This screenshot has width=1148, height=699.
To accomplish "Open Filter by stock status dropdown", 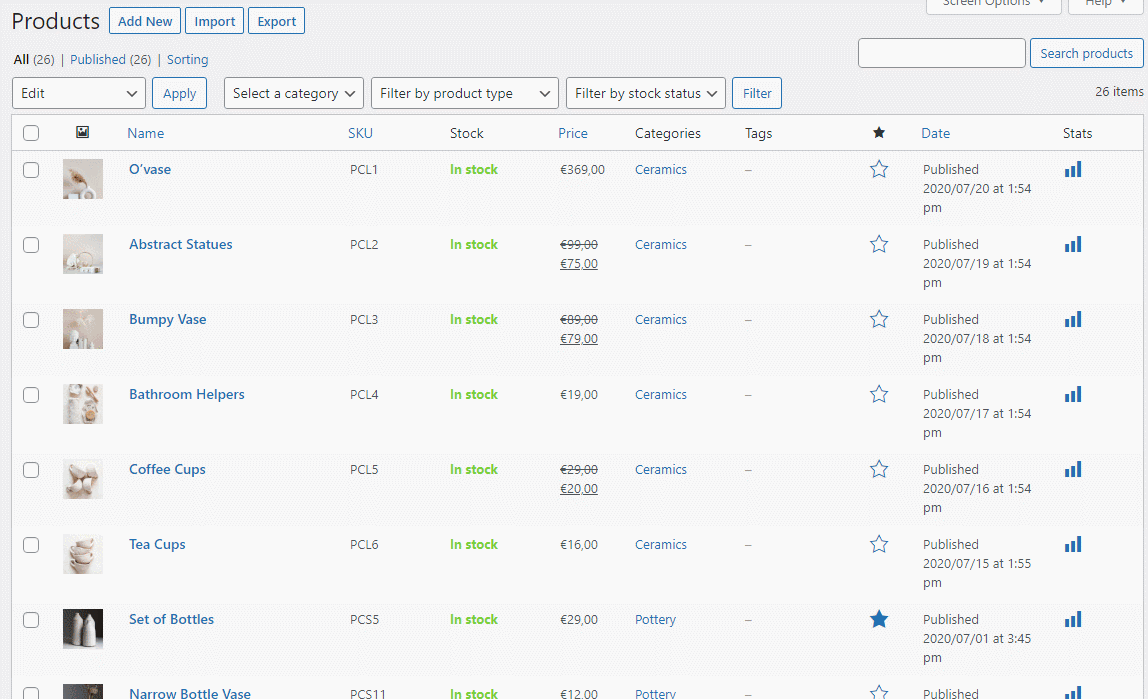I will [646, 93].
